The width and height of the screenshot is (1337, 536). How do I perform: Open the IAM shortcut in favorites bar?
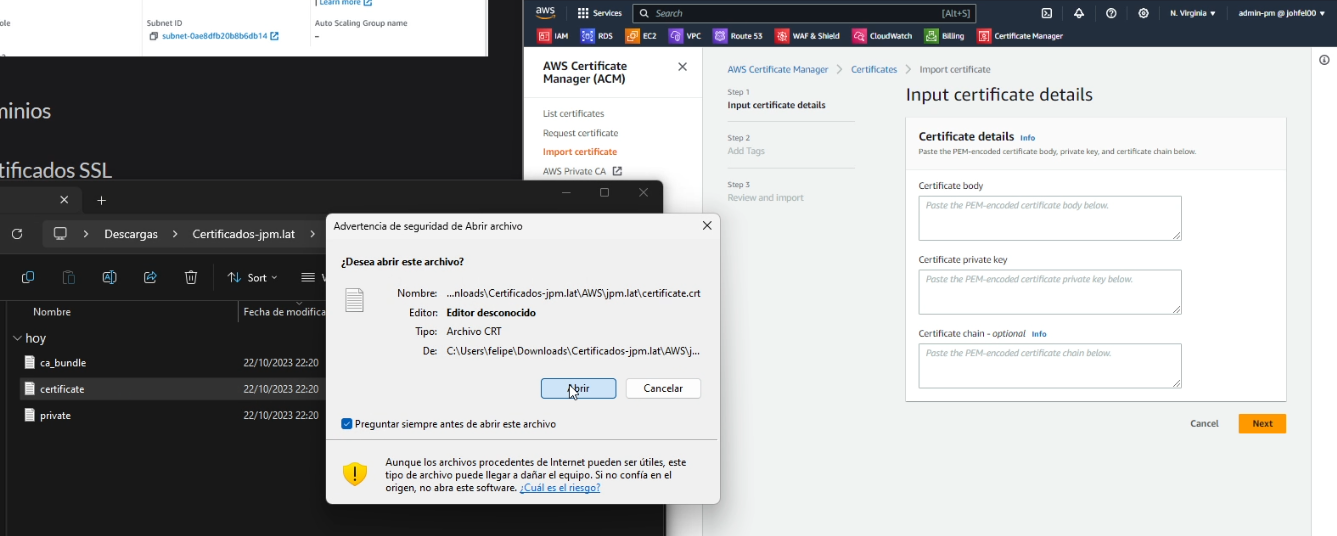(x=553, y=36)
